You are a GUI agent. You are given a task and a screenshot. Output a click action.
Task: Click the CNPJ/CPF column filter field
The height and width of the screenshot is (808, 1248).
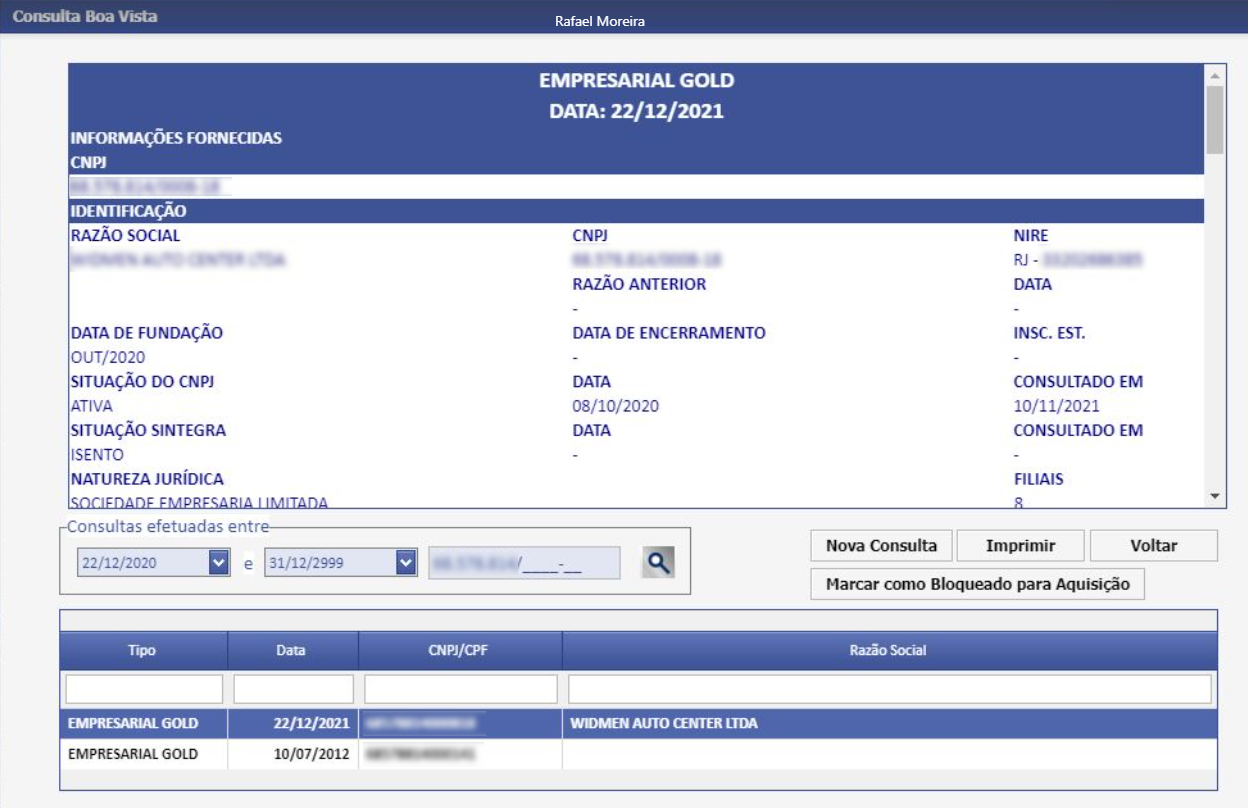[x=460, y=689]
